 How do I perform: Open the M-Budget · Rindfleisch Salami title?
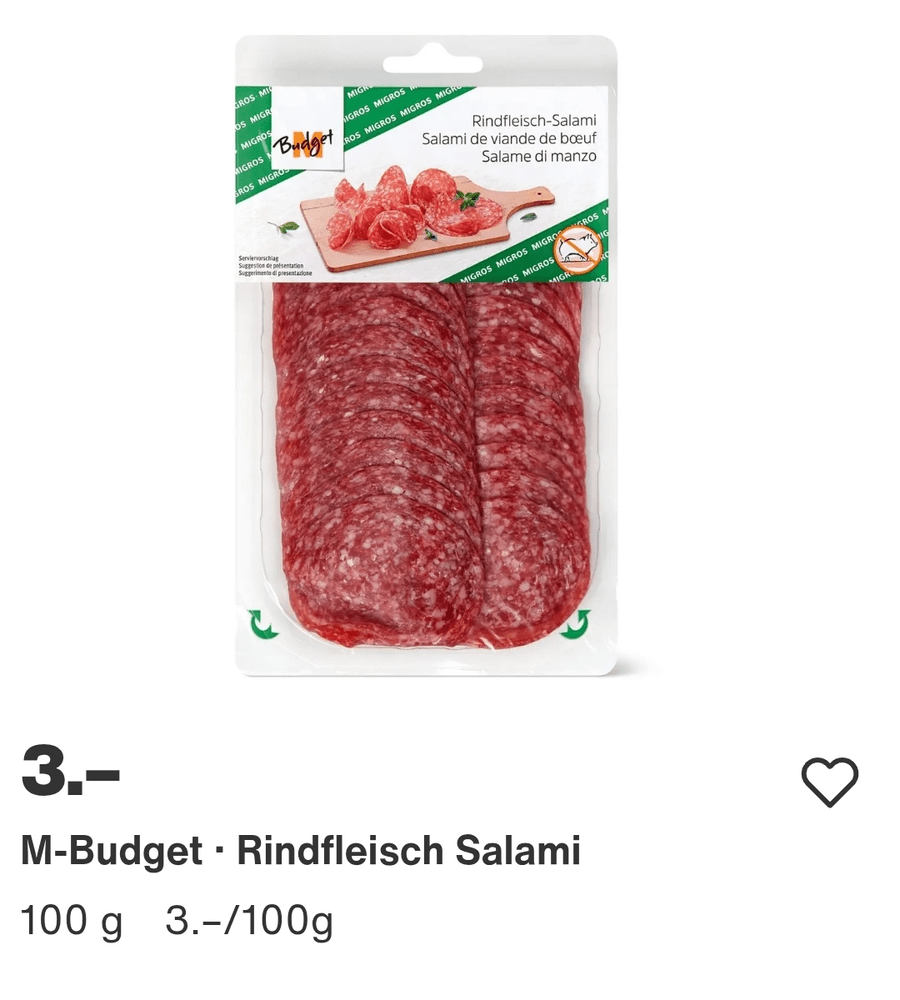[x=300, y=851]
